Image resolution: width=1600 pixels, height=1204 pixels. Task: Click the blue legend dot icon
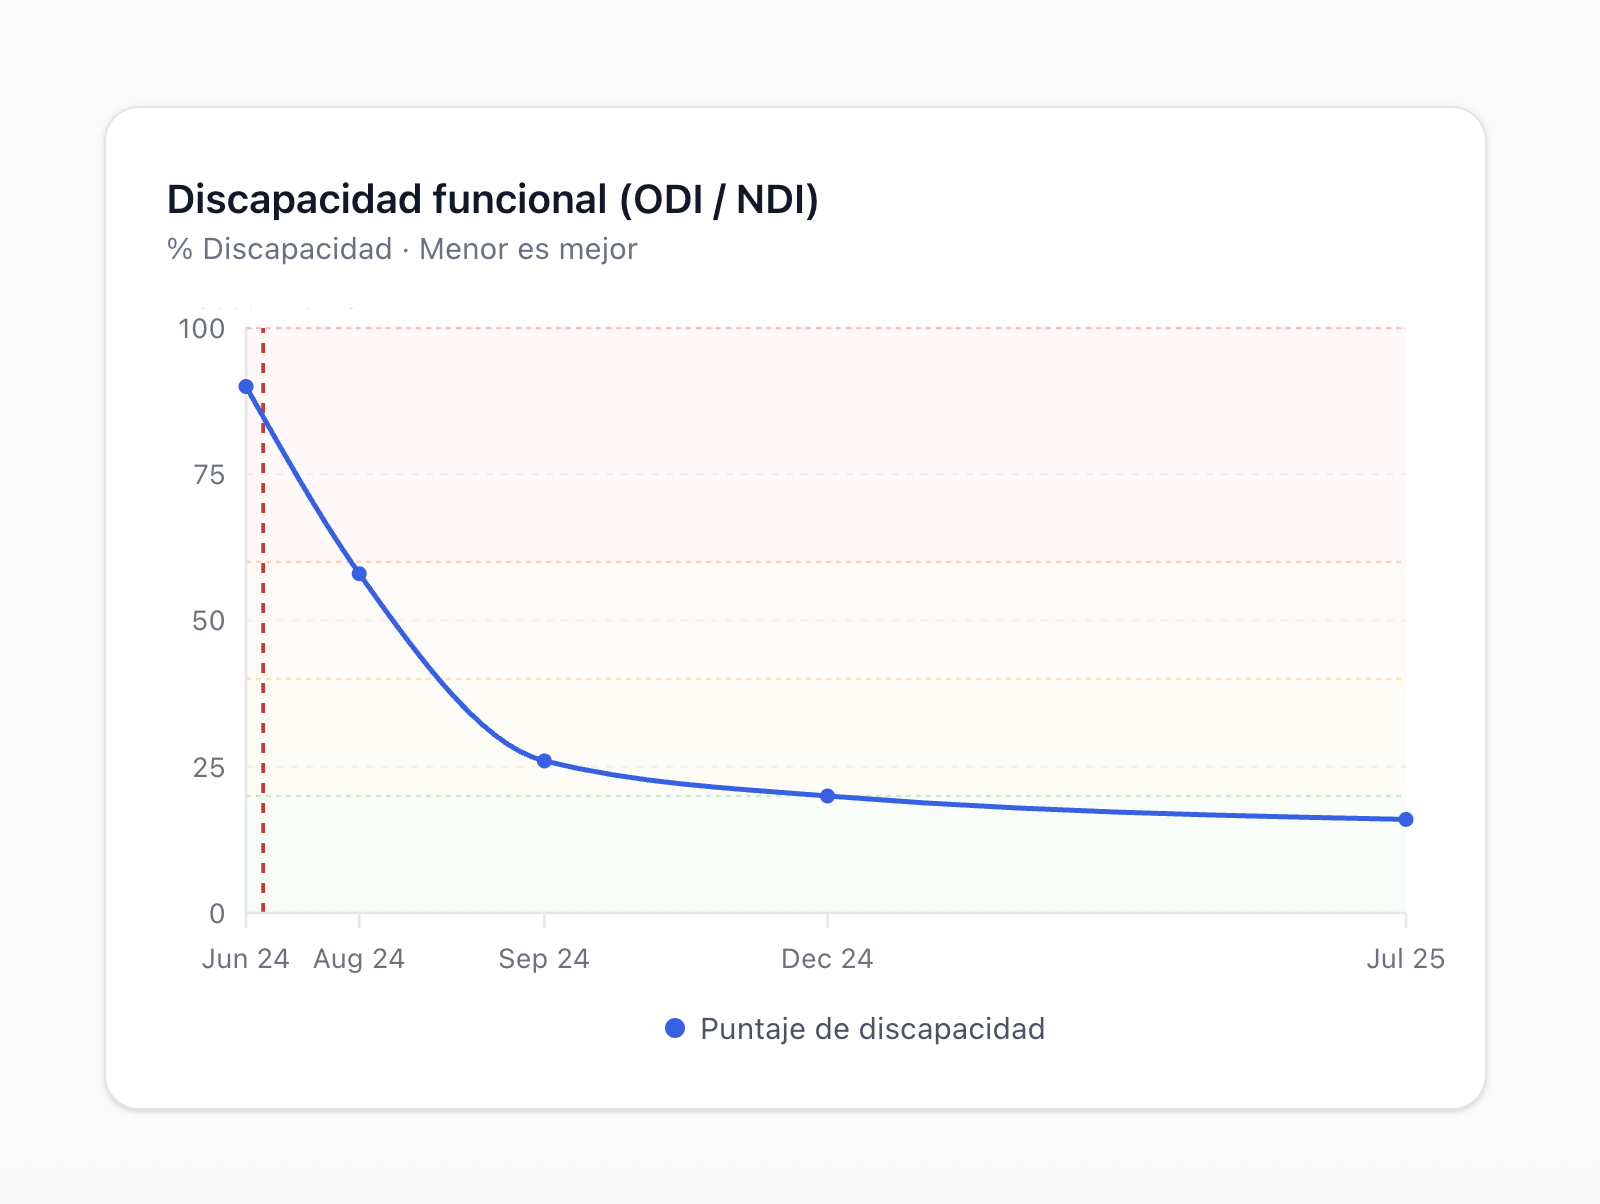pyautogui.click(x=675, y=1028)
